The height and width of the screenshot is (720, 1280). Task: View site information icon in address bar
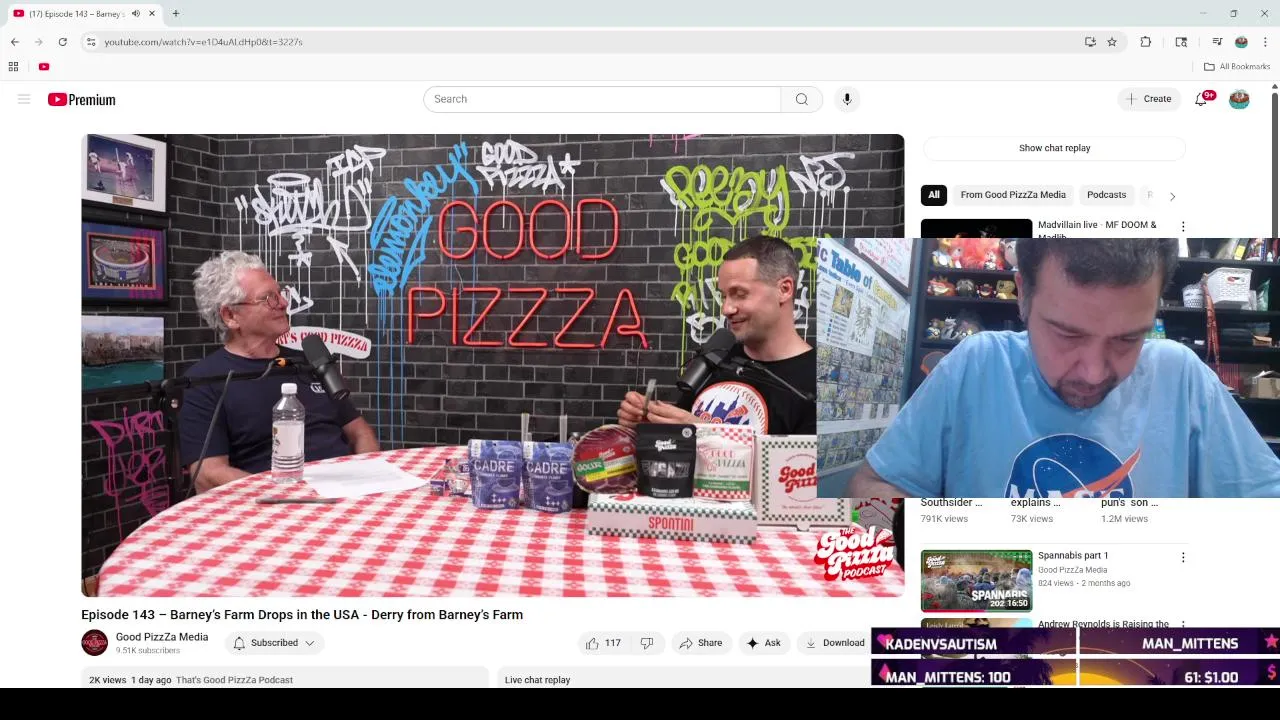point(91,42)
